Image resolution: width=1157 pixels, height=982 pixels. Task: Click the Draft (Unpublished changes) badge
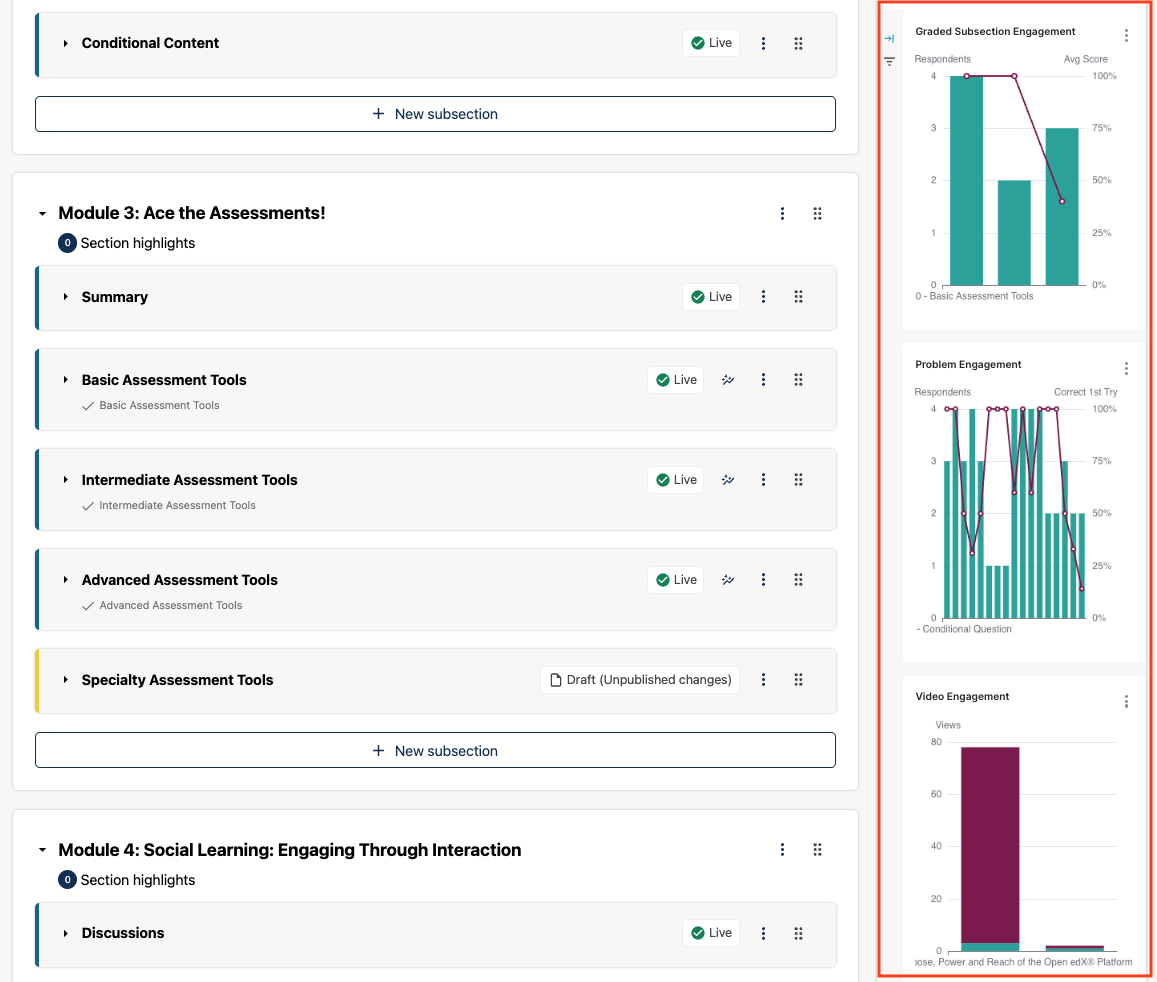pos(639,679)
